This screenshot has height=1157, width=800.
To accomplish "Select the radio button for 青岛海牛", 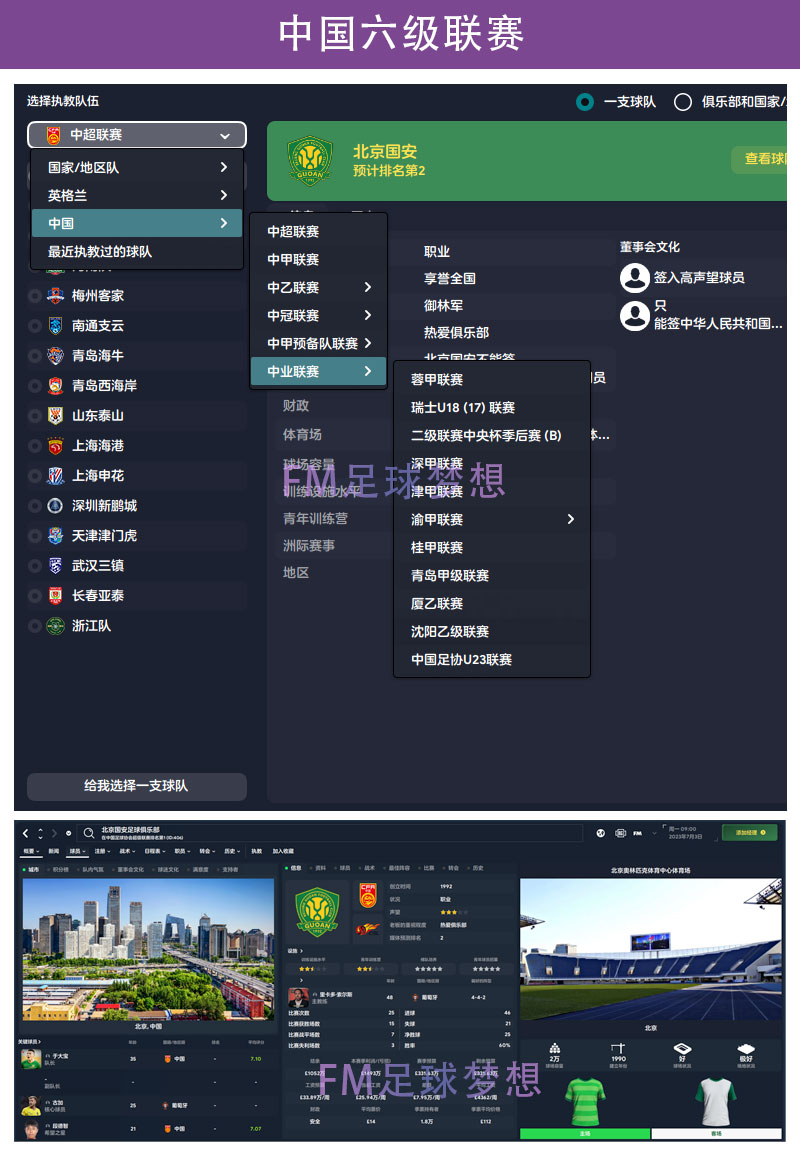I will (x=34, y=356).
